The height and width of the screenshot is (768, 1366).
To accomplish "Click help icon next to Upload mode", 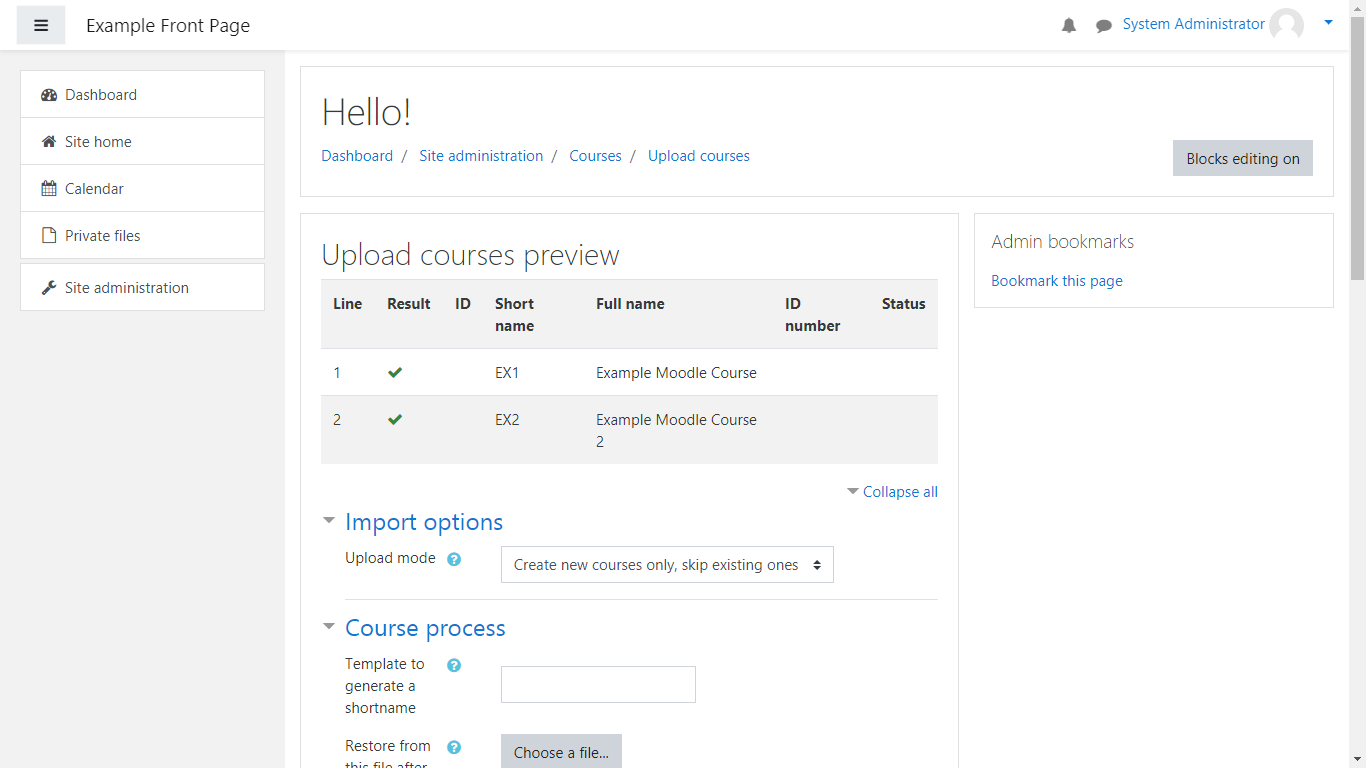I will 454,559.
